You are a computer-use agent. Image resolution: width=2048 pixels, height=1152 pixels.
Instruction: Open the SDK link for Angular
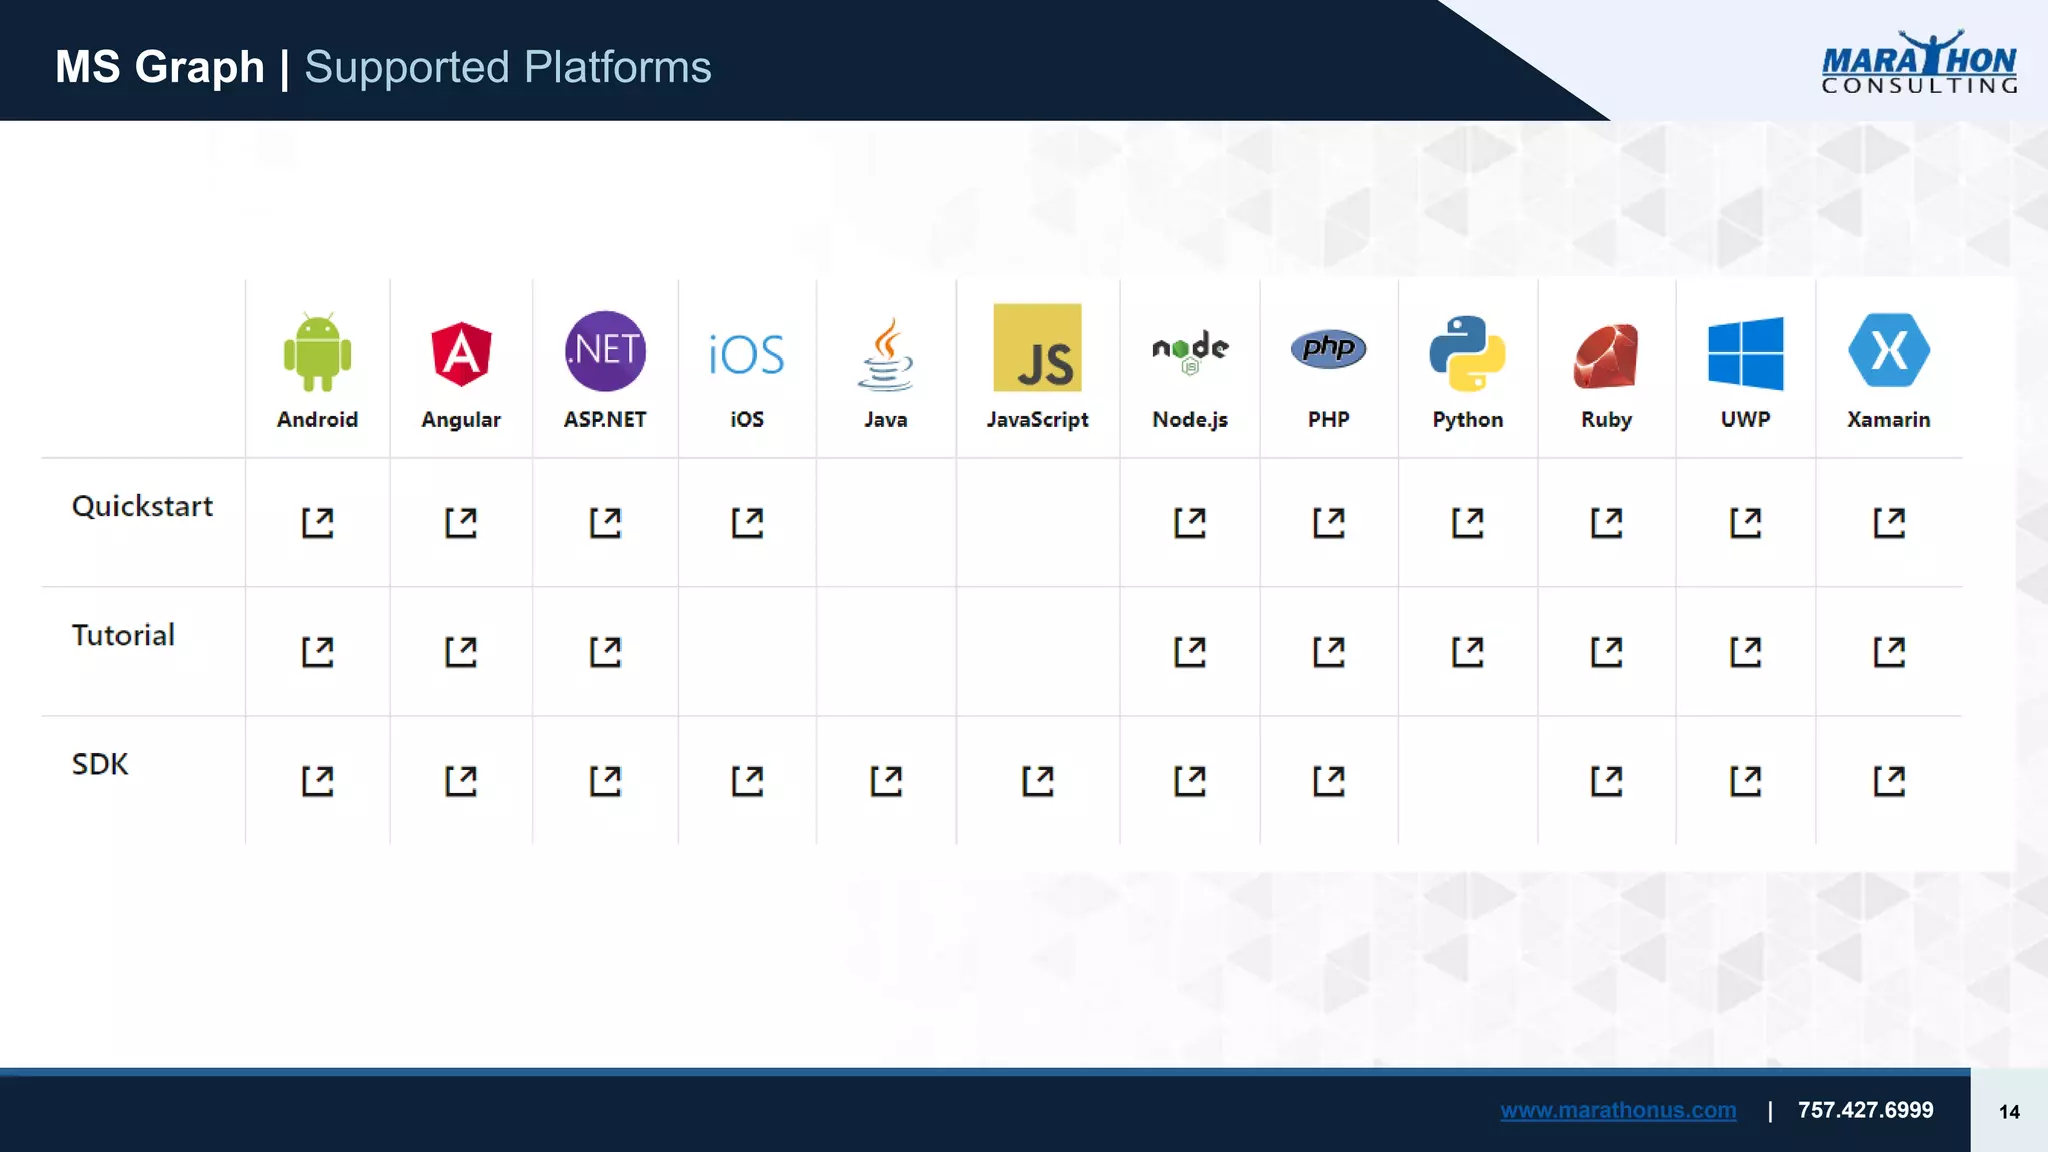(461, 781)
